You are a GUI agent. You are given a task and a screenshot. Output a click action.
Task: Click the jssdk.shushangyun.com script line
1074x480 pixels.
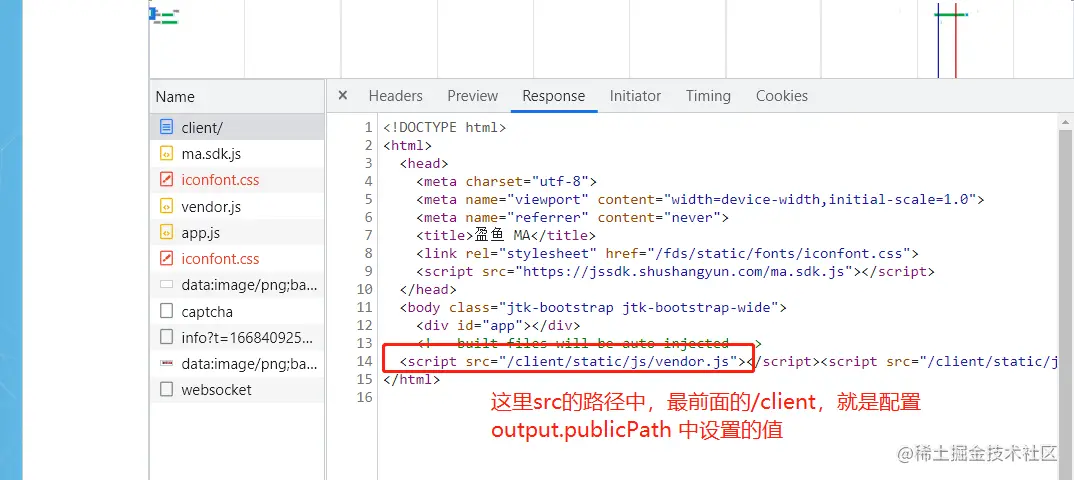(675, 271)
